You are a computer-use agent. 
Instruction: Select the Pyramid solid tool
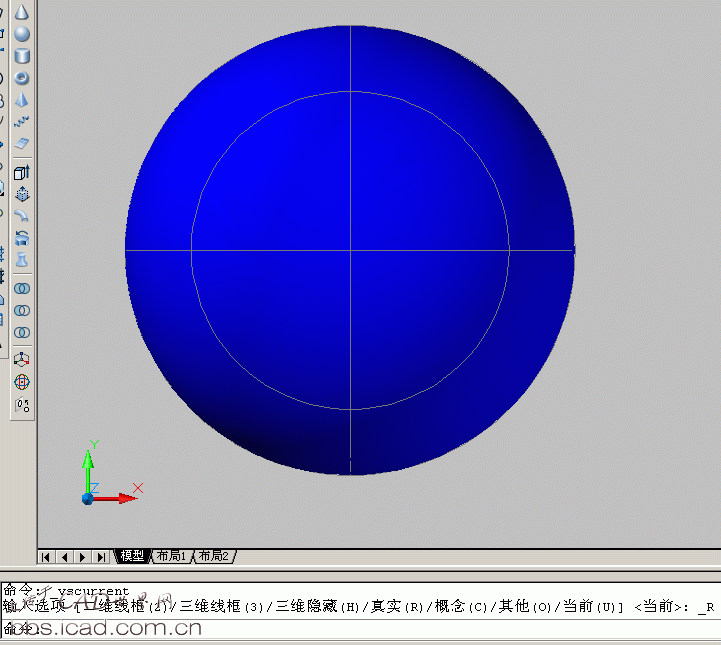click(x=22, y=100)
